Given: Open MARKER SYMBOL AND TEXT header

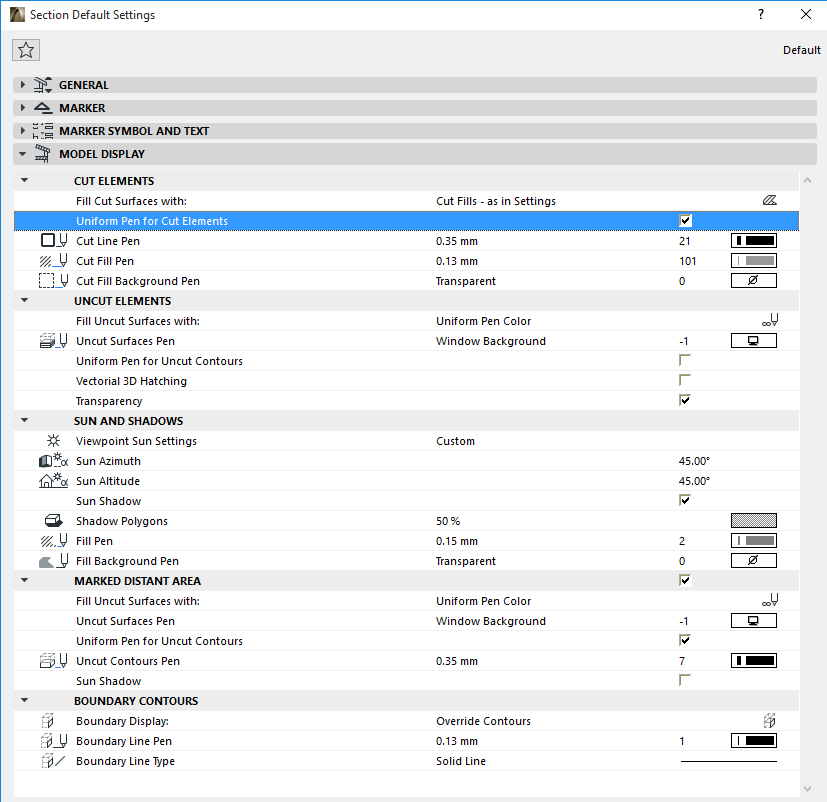Looking at the screenshot, I should click(415, 131).
